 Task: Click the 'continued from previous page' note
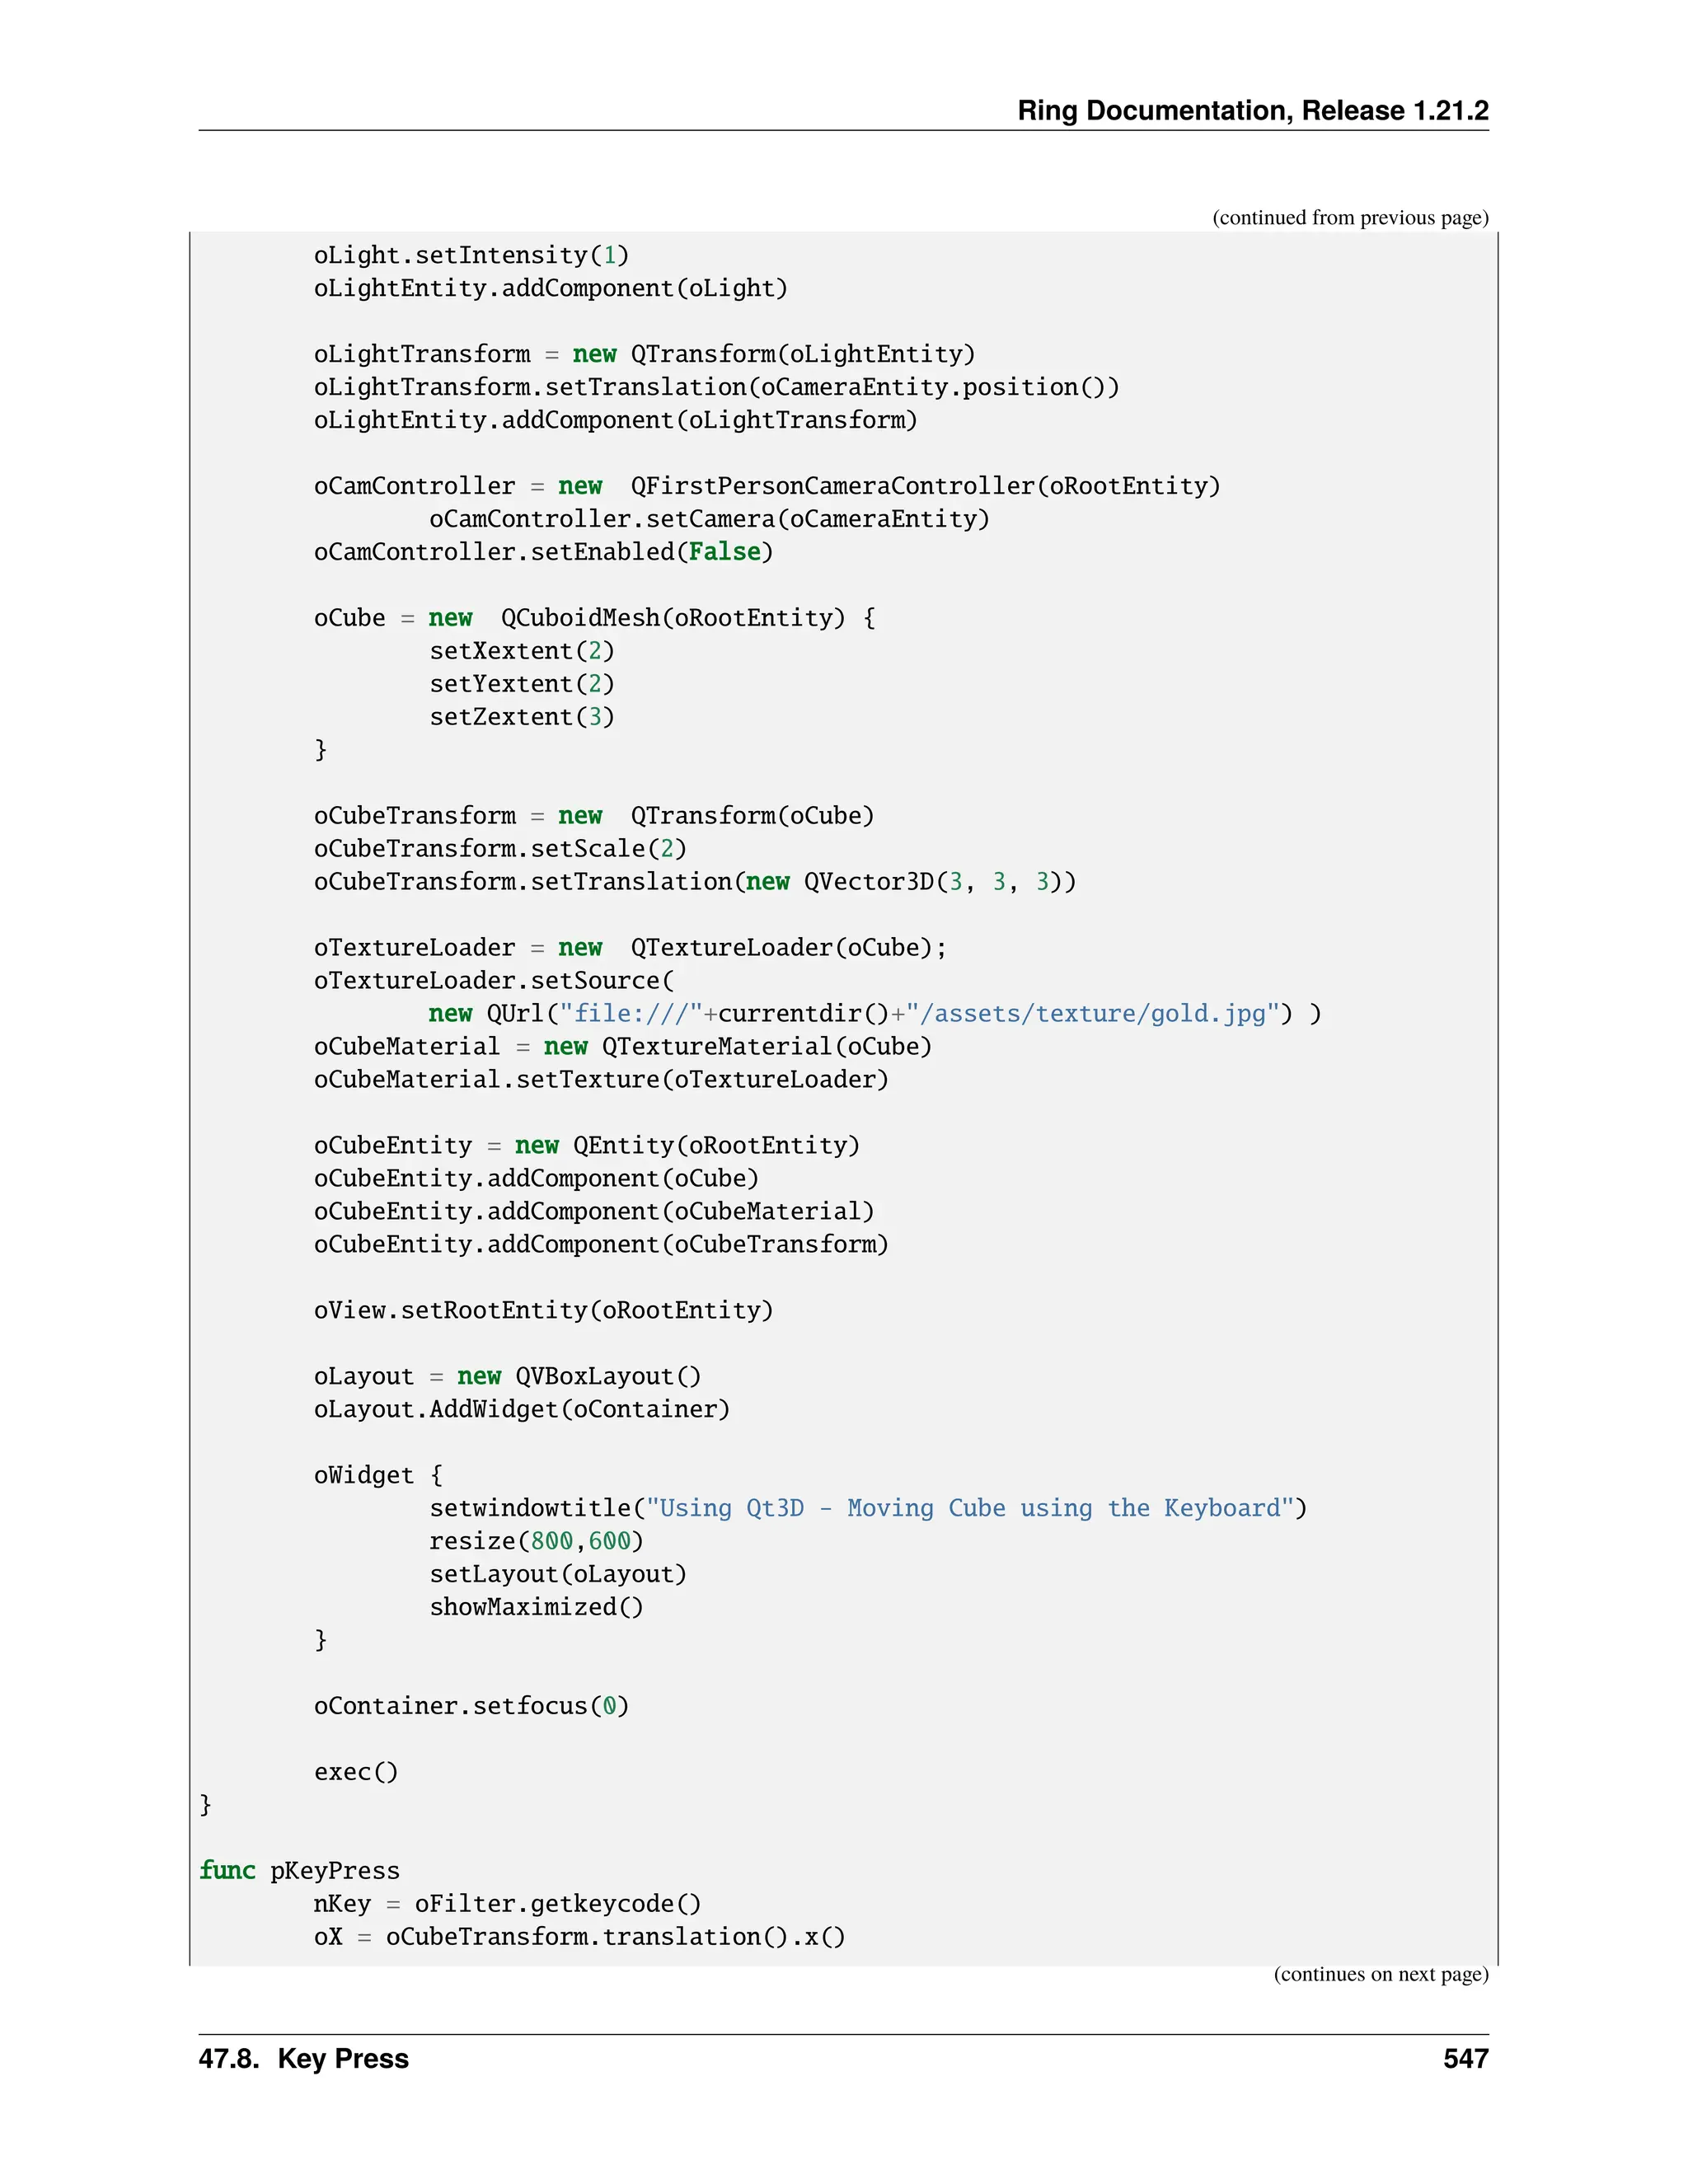1349,218
